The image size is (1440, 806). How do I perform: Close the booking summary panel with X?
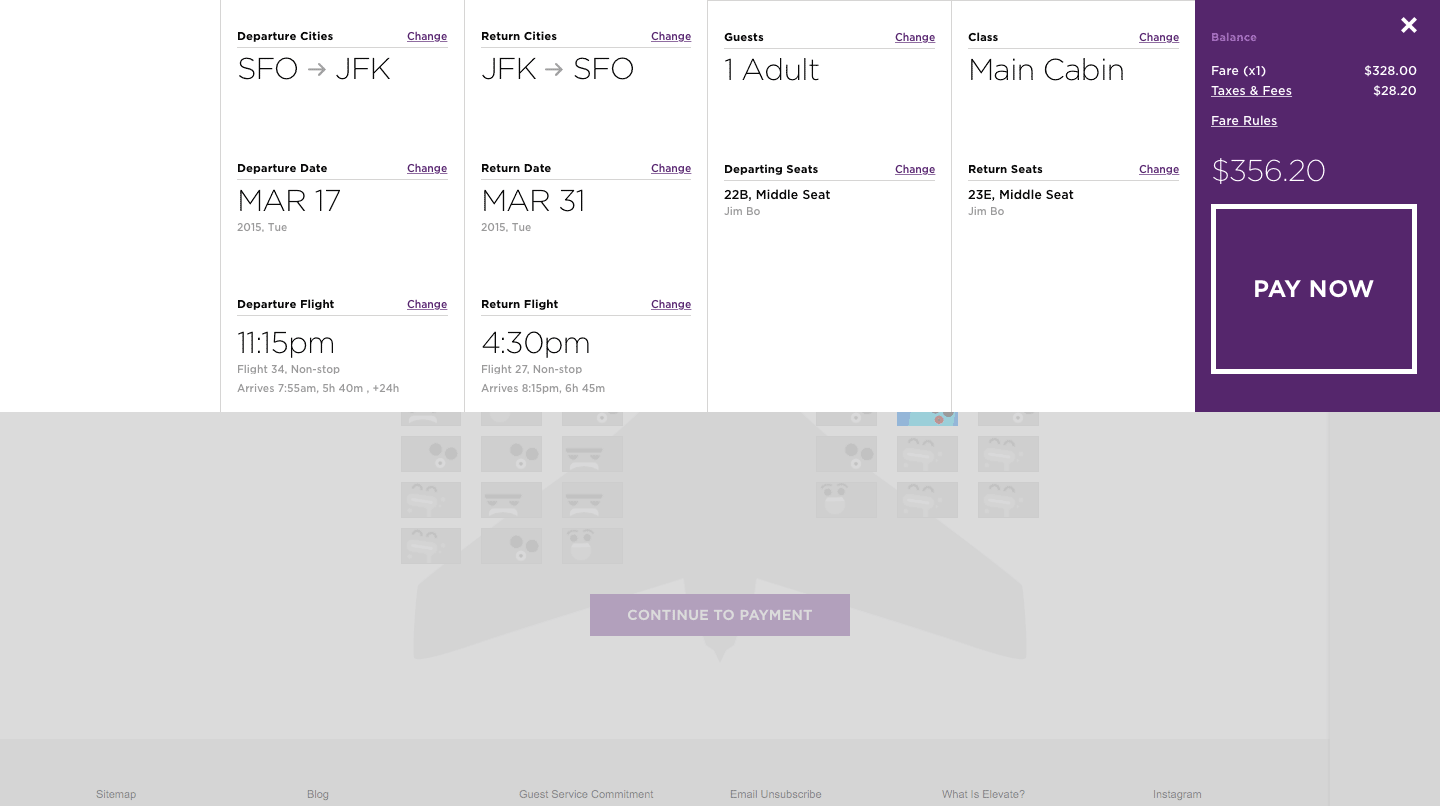coord(1408,26)
